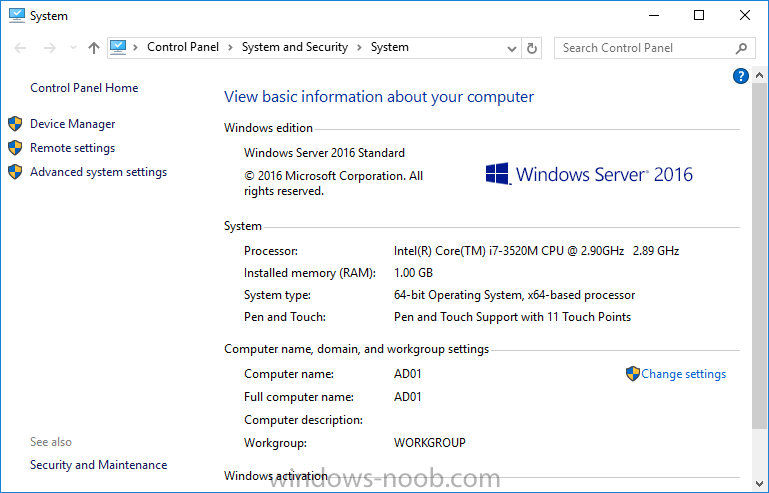Click the Windows Server 2016 Standard text
Image resolution: width=769 pixels, height=493 pixels.
(x=324, y=153)
